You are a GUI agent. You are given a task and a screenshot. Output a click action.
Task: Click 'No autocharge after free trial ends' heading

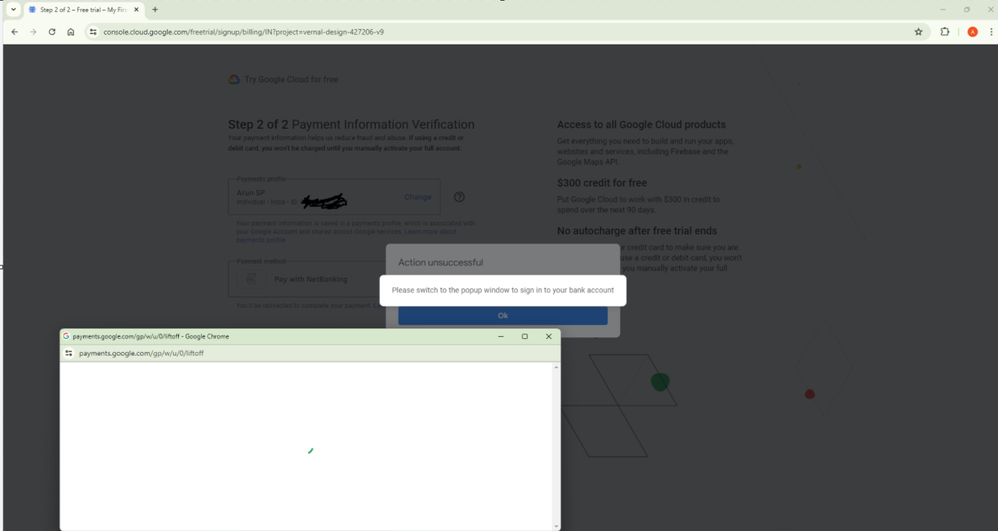[636, 230]
